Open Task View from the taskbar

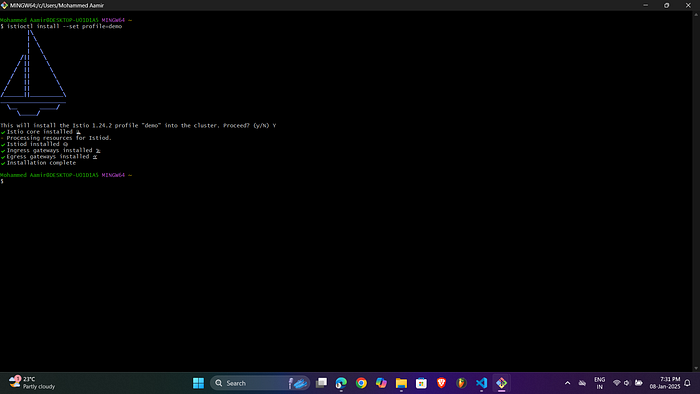point(321,383)
